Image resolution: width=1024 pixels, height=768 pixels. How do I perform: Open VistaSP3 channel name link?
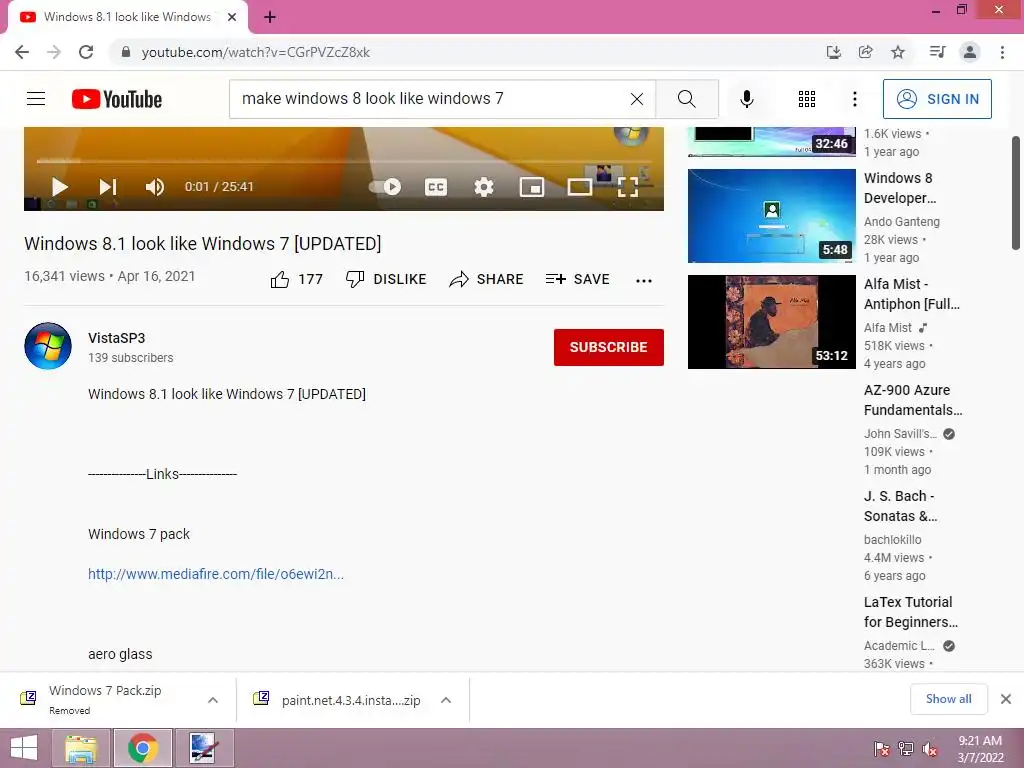[117, 338]
